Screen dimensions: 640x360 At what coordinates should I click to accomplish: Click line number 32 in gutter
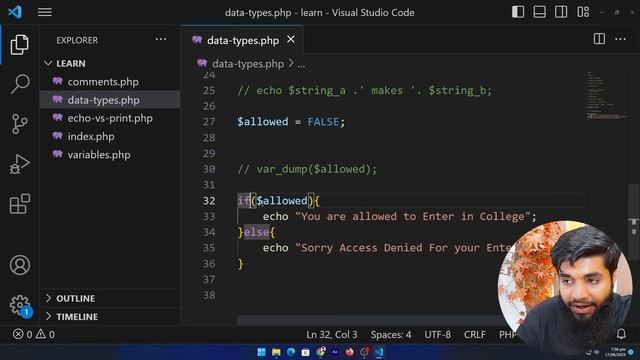pos(209,200)
